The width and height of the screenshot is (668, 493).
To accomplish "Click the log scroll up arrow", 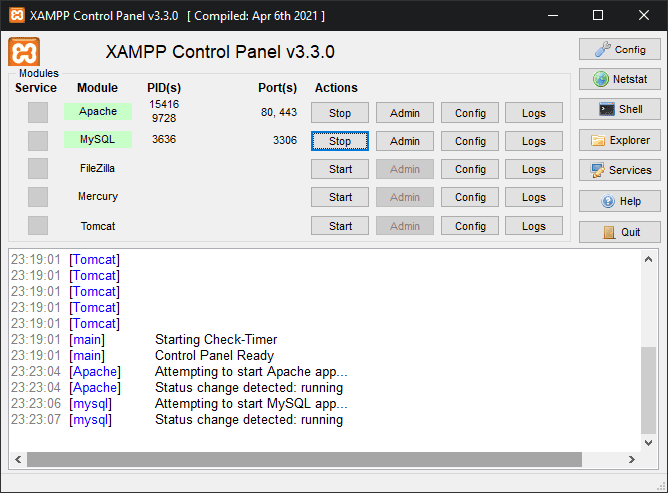I will (648, 259).
